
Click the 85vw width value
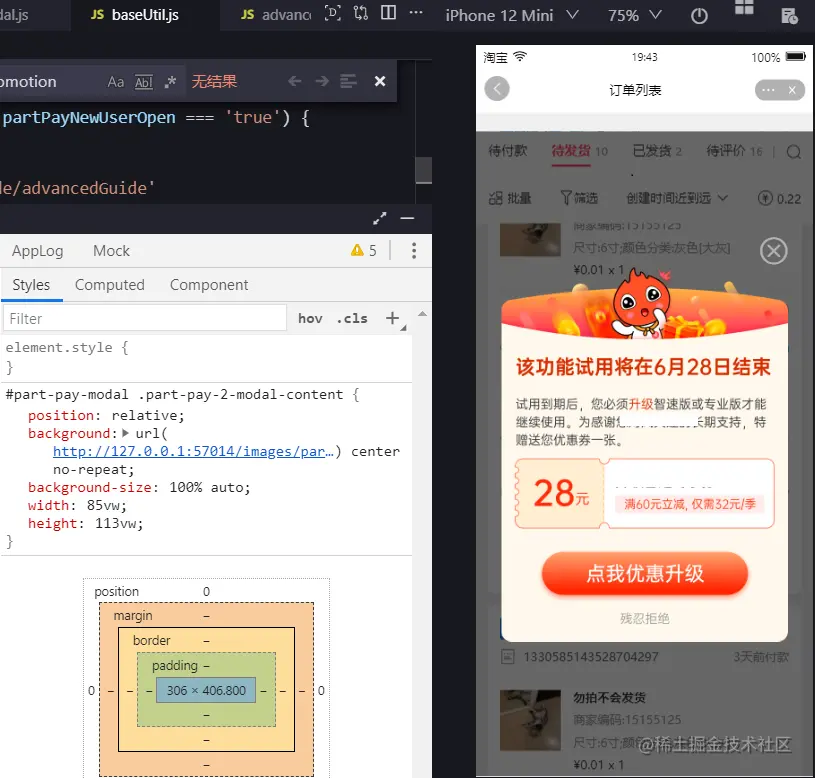pos(106,505)
